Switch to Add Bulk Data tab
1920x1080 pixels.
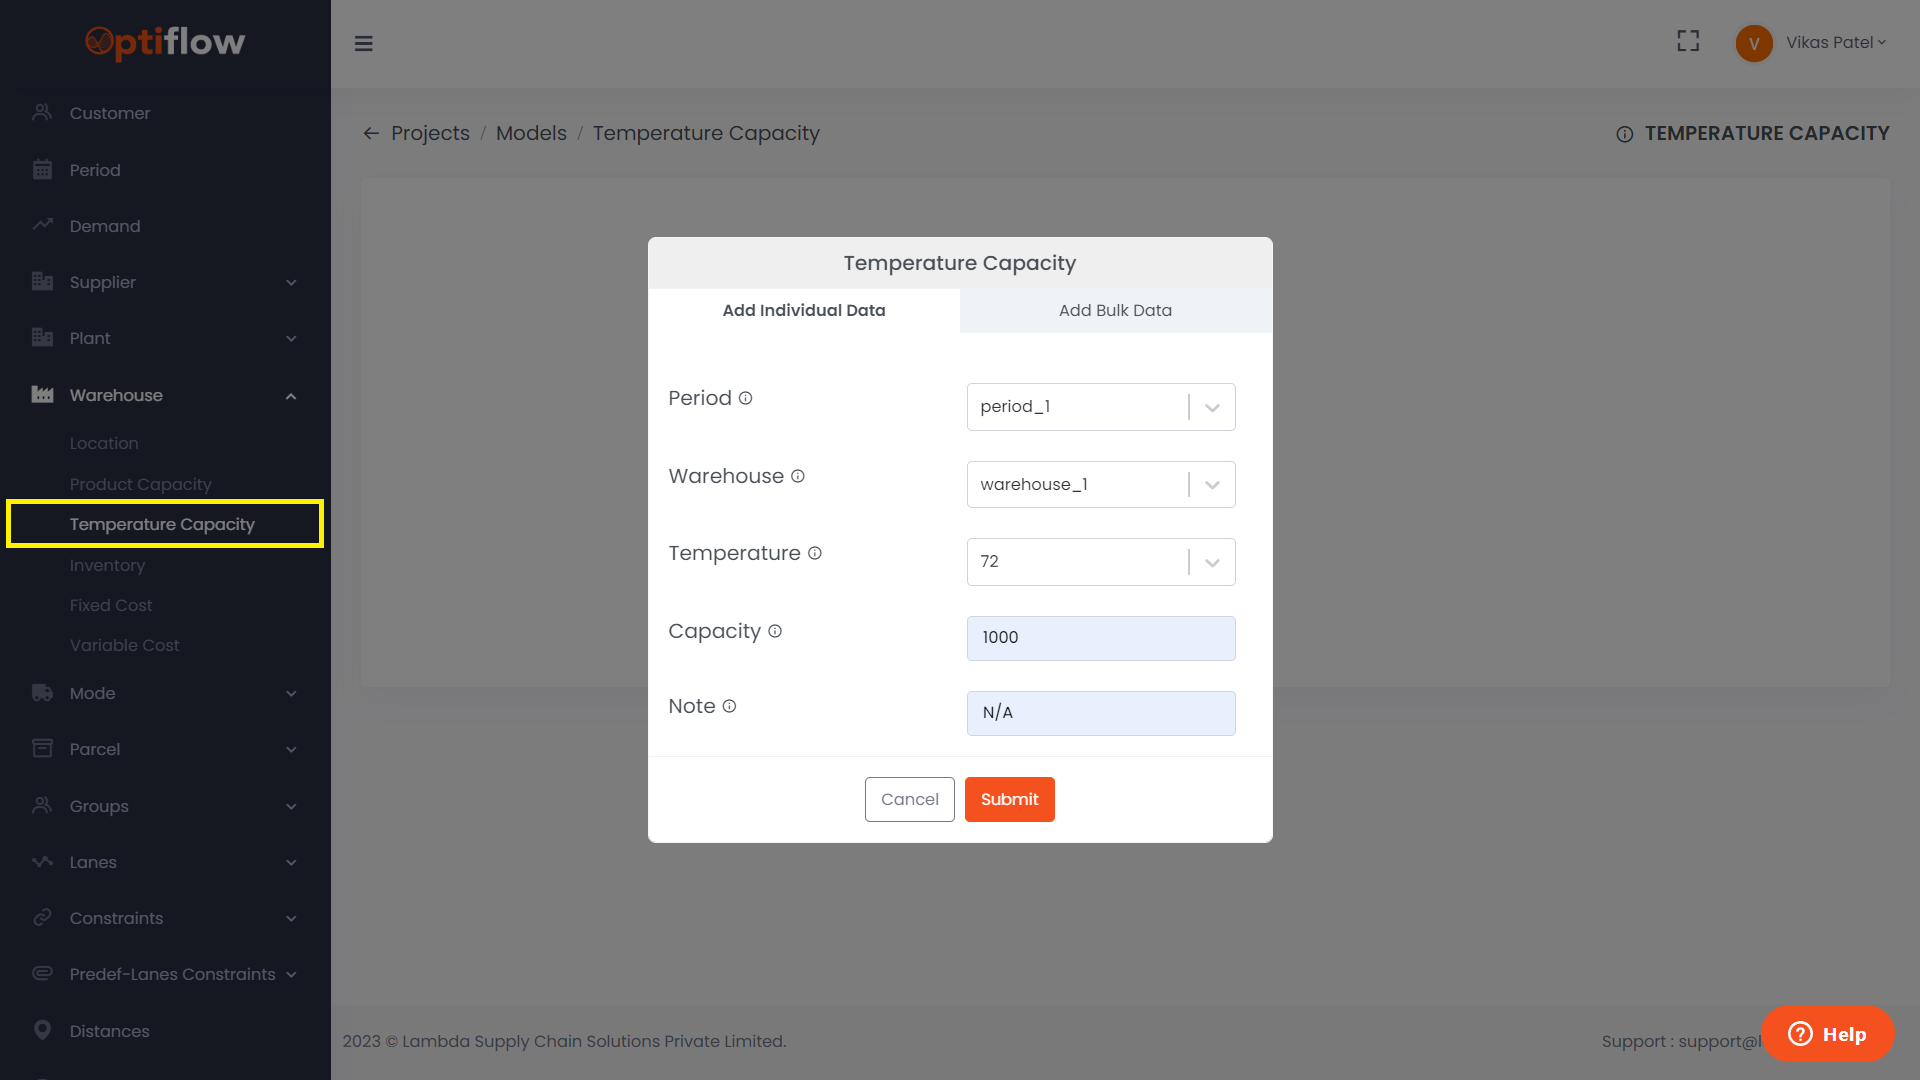1115,310
